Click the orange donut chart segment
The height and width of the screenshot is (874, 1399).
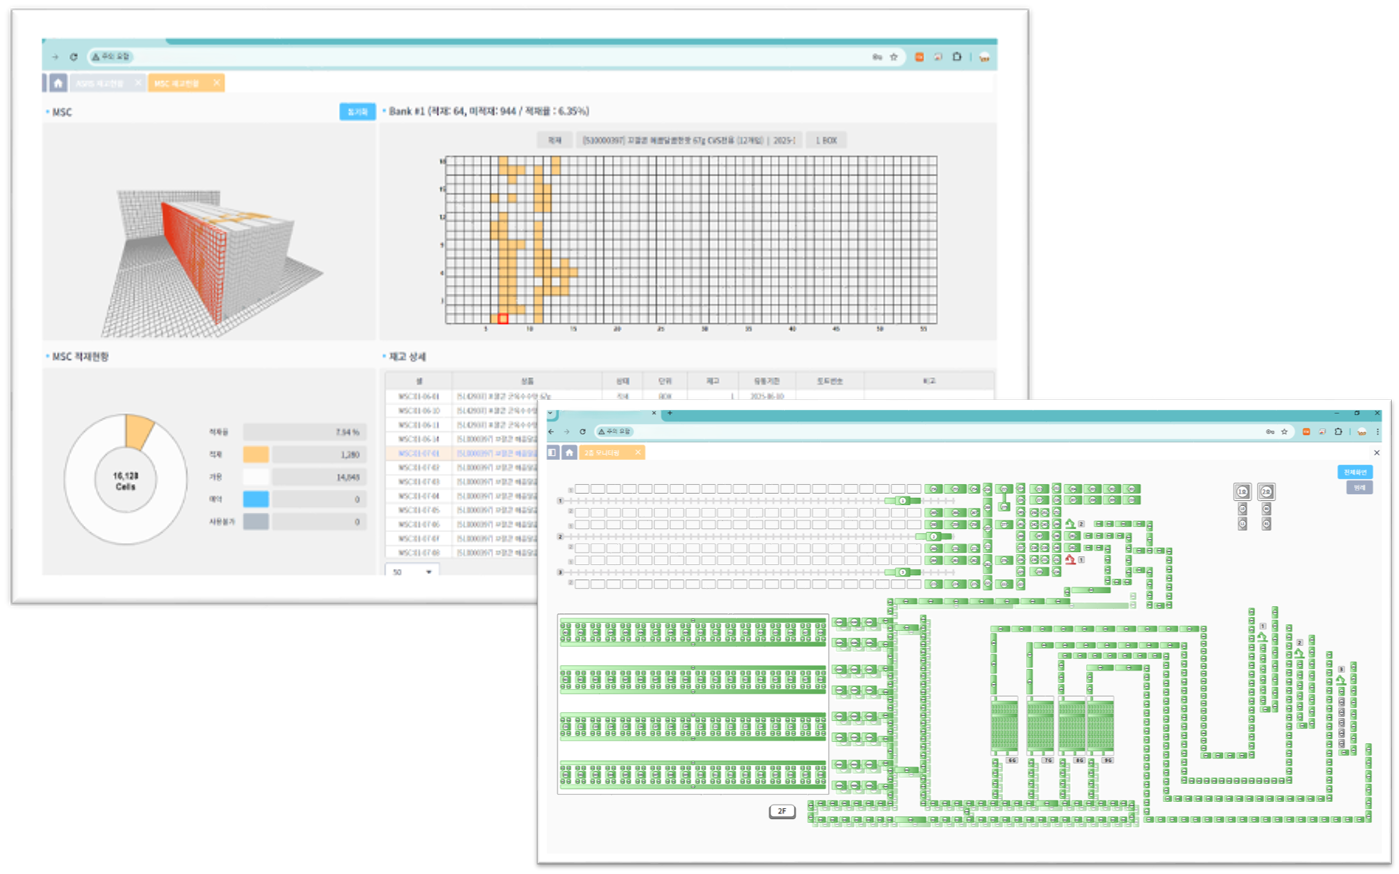pos(139,431)
